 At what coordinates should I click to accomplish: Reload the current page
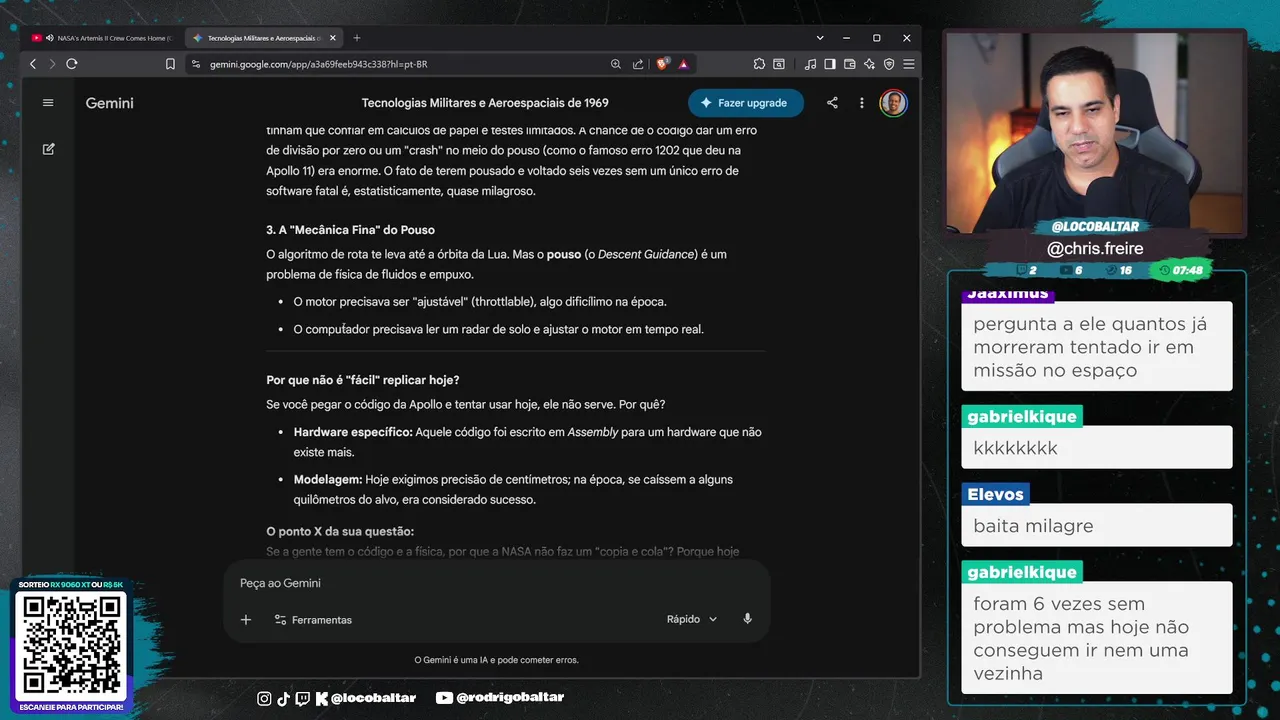pyautogui.click(x=72, y=64)
